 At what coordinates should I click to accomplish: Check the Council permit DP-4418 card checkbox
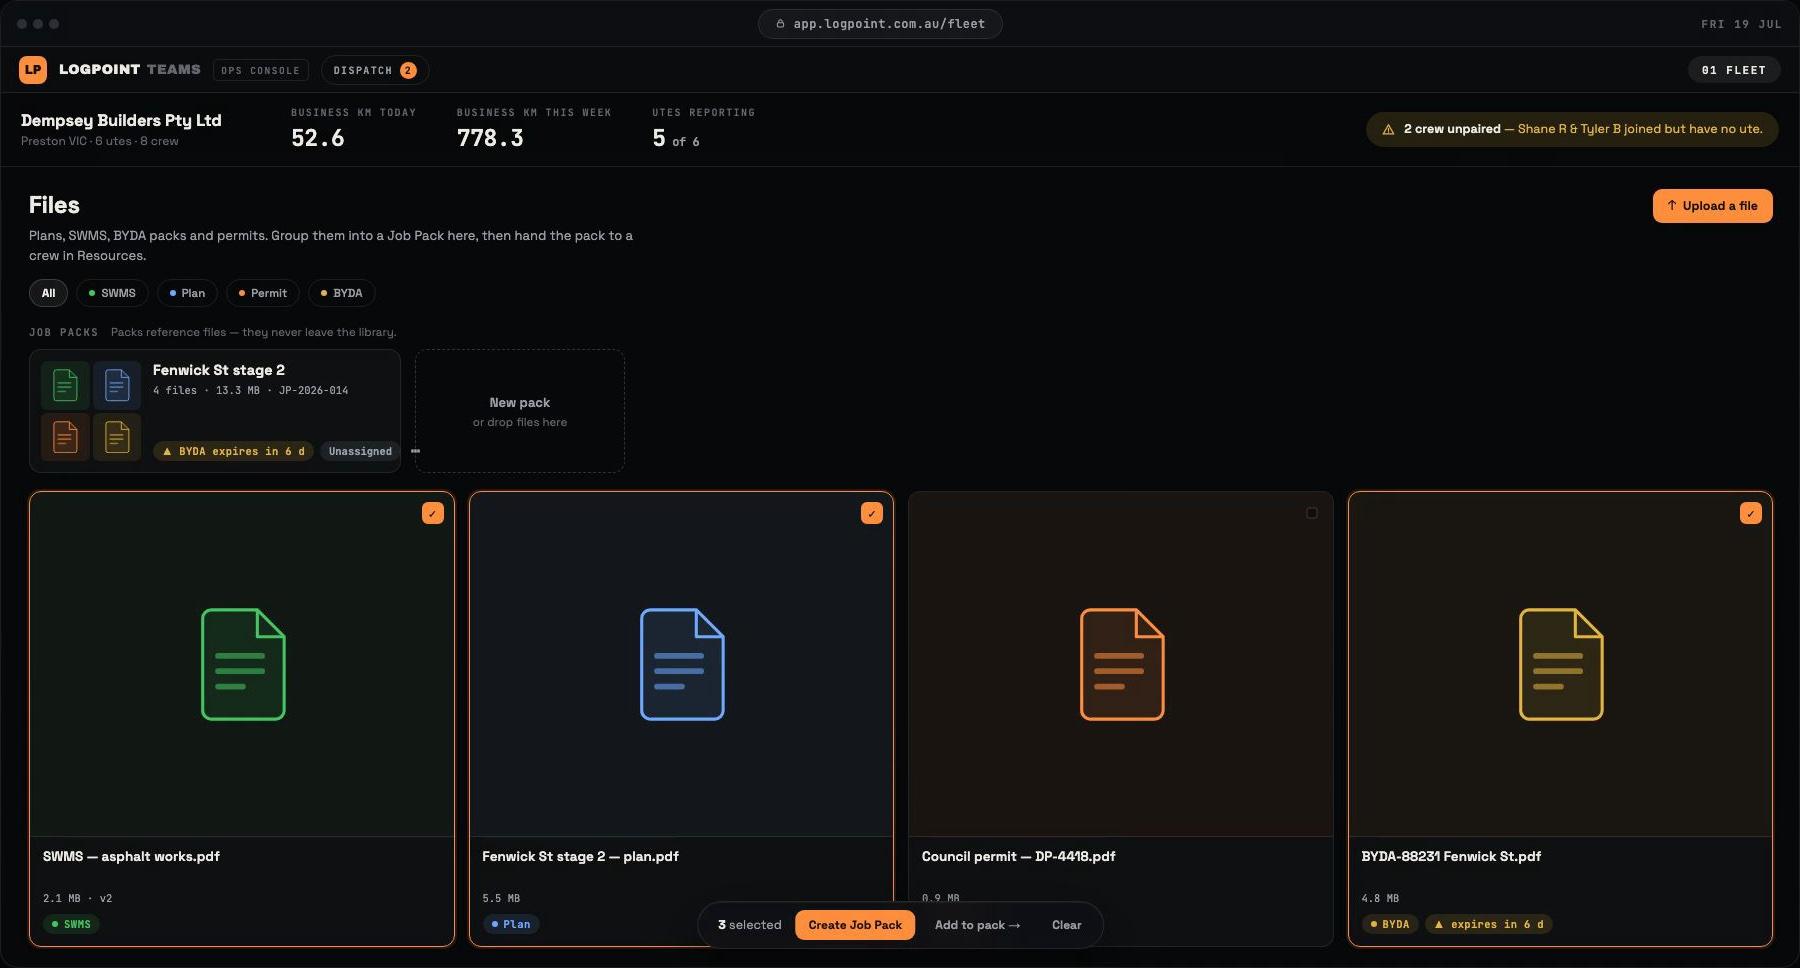(1312, 513)
